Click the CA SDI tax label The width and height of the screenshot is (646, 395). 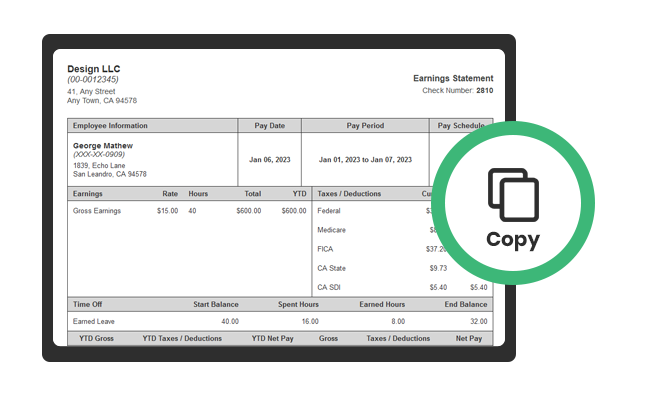(x=329, y=287)
